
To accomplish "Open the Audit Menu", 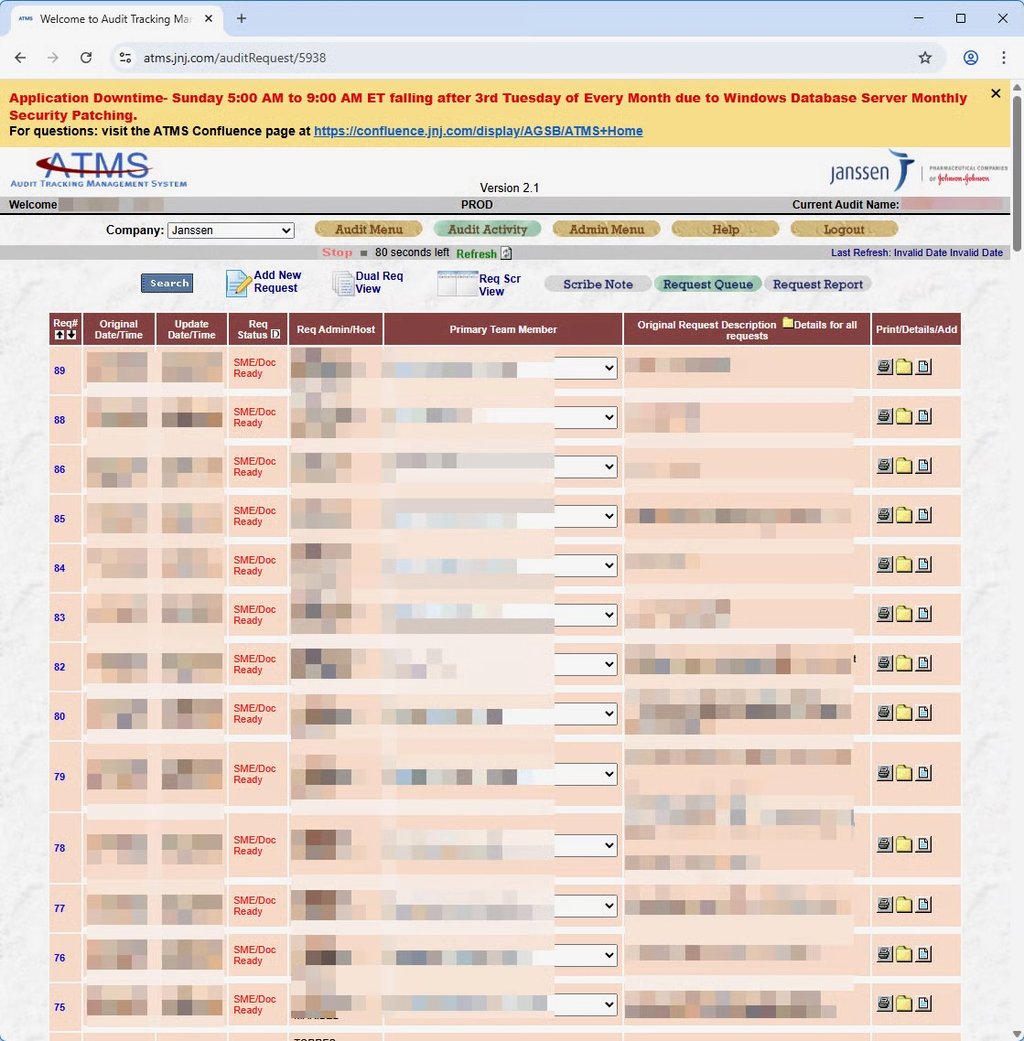I will click(x=369, y=229).
